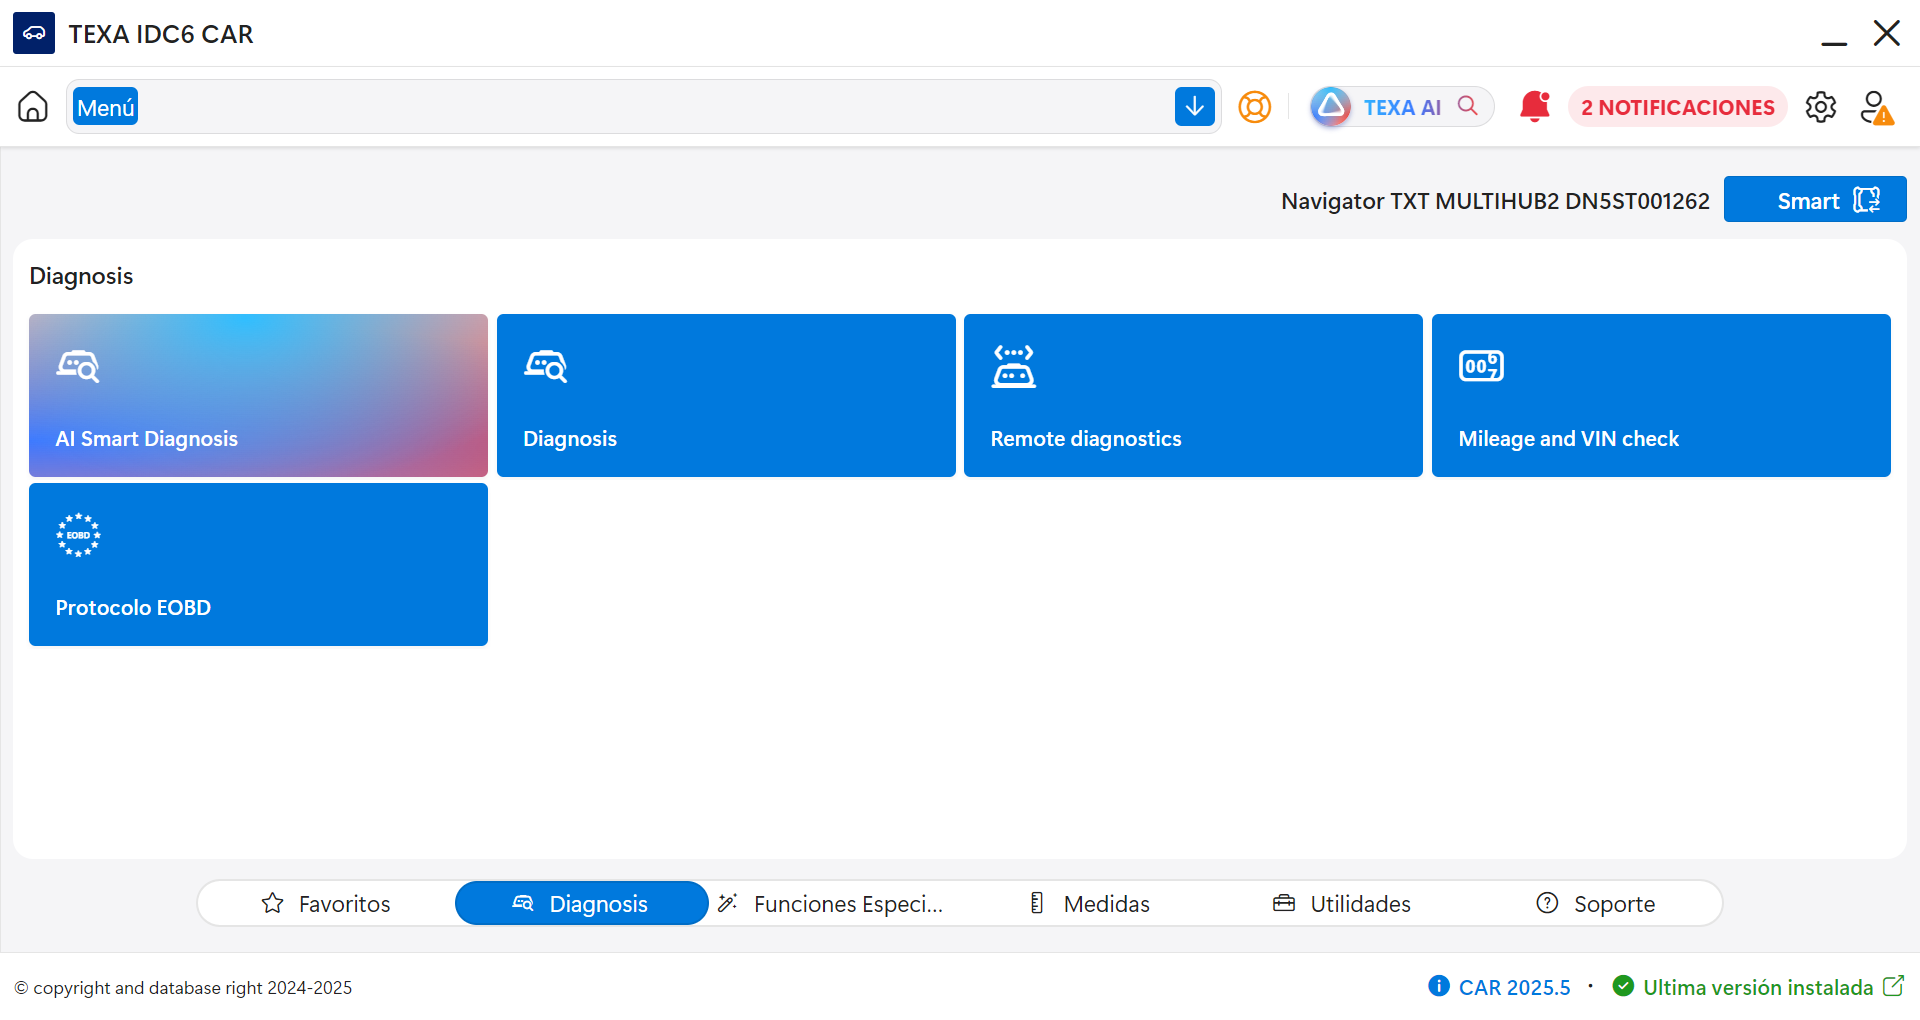This screenshot has height=1020, width=1920.
Task: Click the magic wand icon in Funciones tab
Action: tap(728, 903)
